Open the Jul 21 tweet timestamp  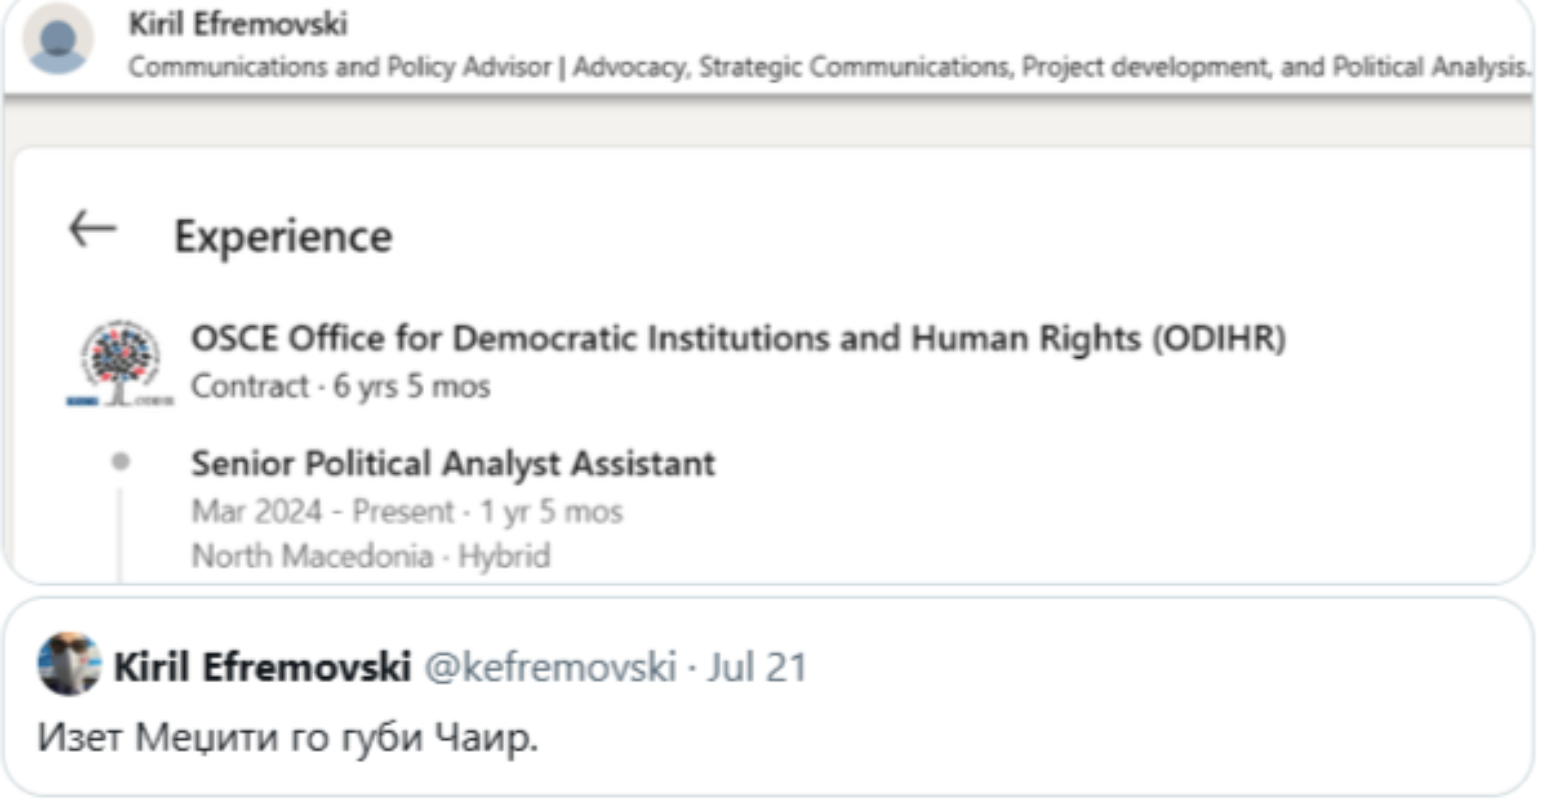757,667
